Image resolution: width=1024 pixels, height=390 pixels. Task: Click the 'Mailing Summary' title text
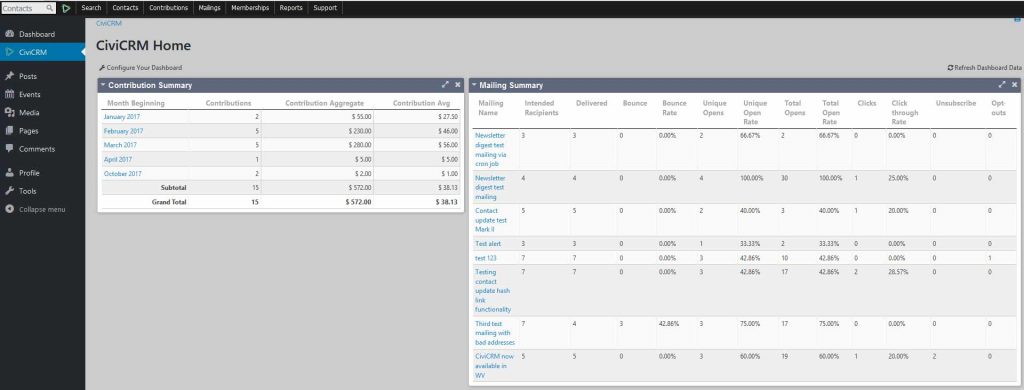[x=511, y=86]
